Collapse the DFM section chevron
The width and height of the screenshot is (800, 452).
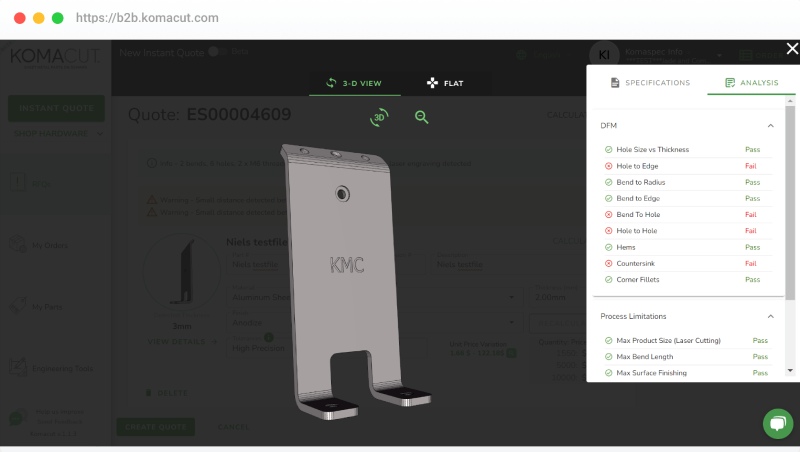pyautogui.click(x=770, y=125)
